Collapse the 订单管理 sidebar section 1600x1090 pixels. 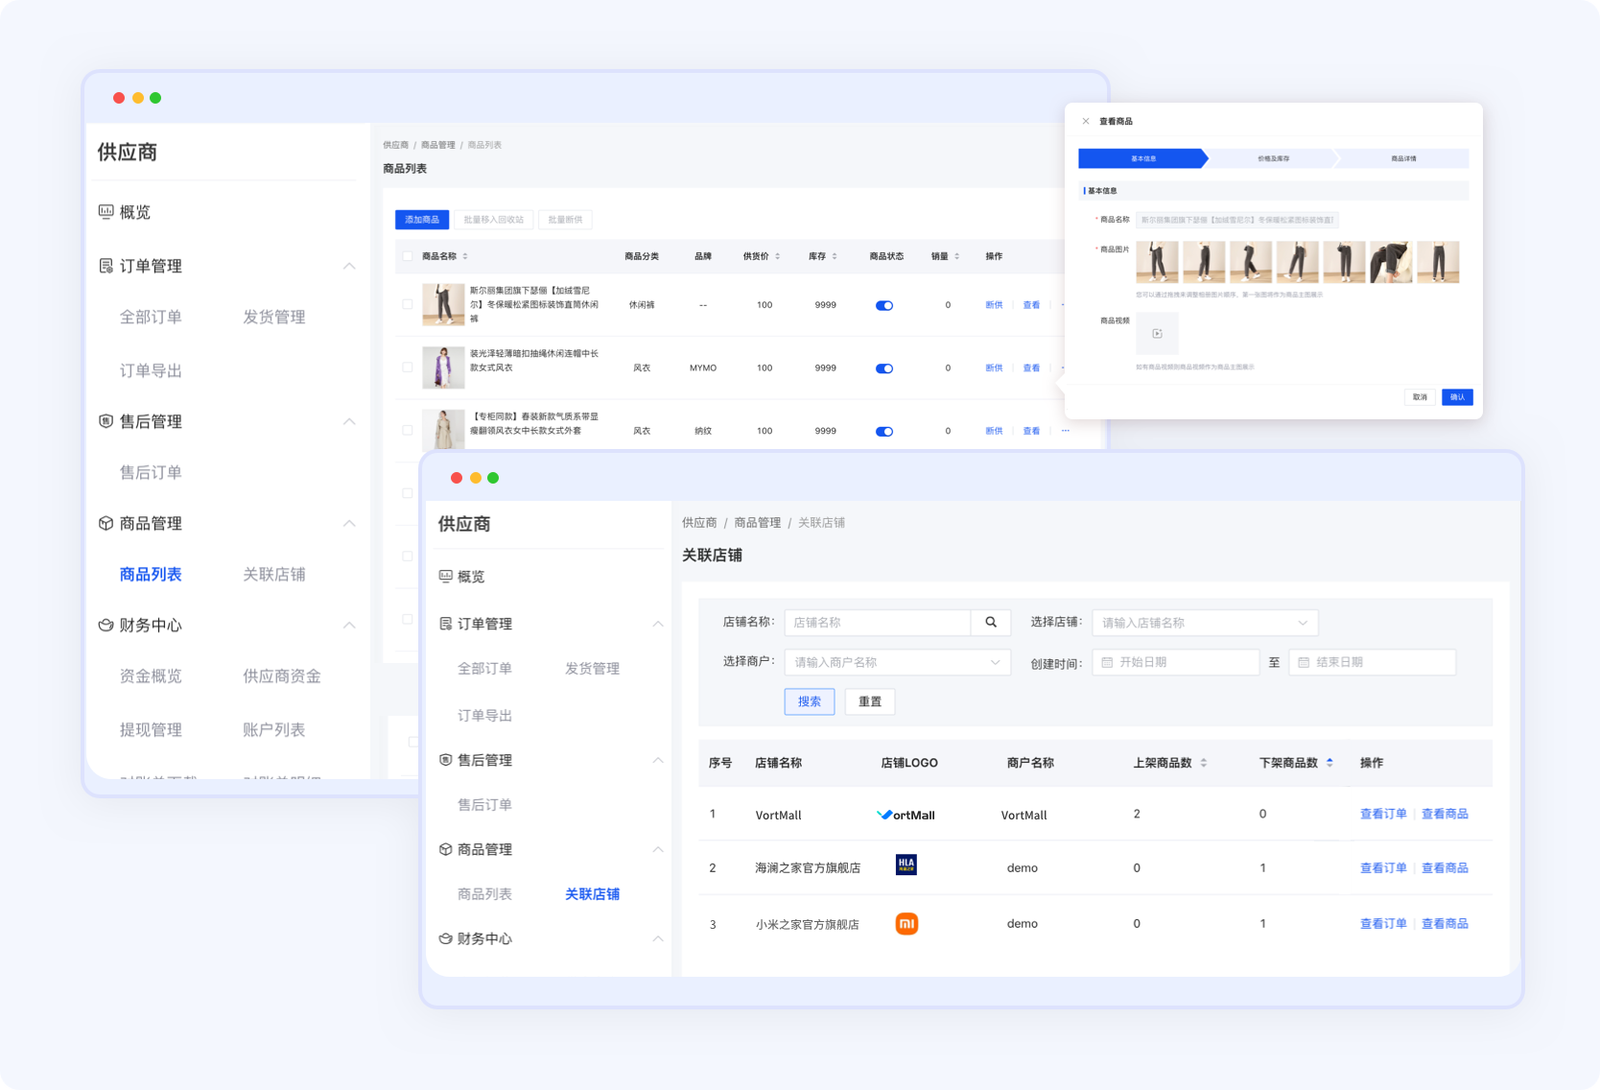(x=658, y=623)
